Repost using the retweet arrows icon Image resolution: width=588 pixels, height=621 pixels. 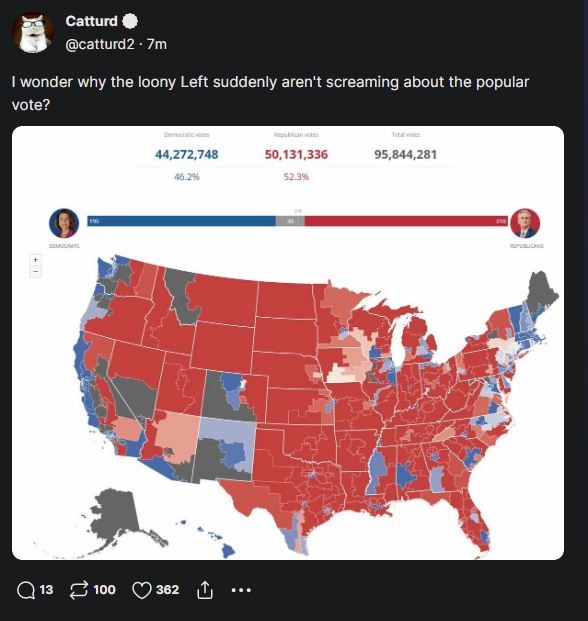click(x=78, y=590)
